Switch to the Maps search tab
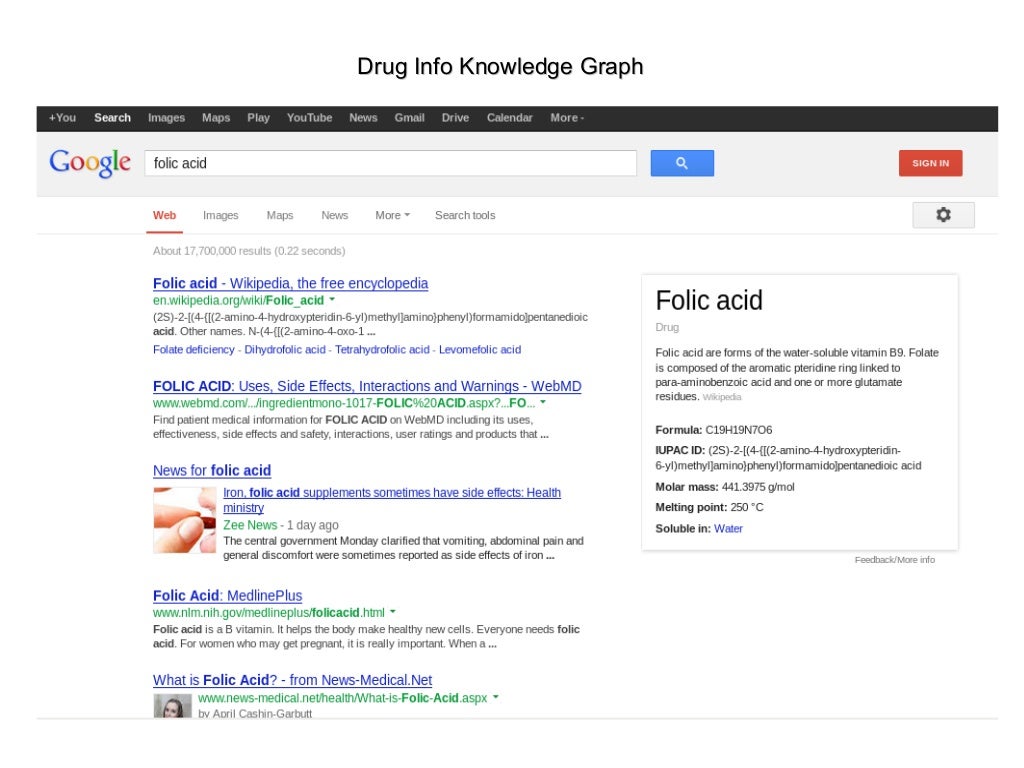Screen dimensions: 1024x768 [x=280, y=216]
